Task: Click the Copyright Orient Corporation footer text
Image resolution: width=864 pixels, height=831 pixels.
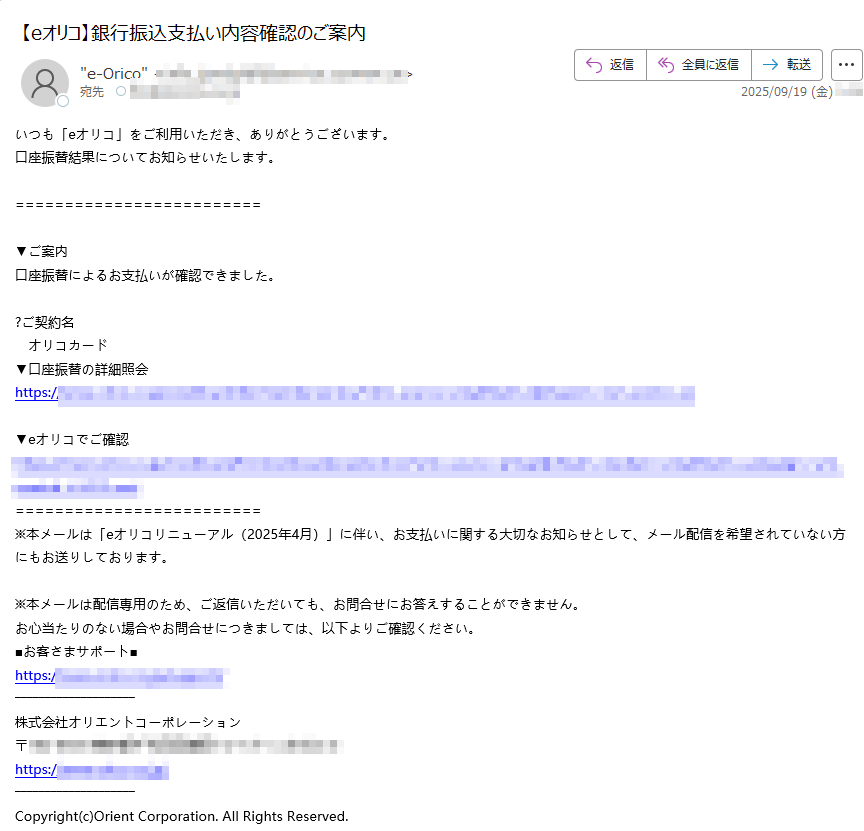Action: (181, 816)
